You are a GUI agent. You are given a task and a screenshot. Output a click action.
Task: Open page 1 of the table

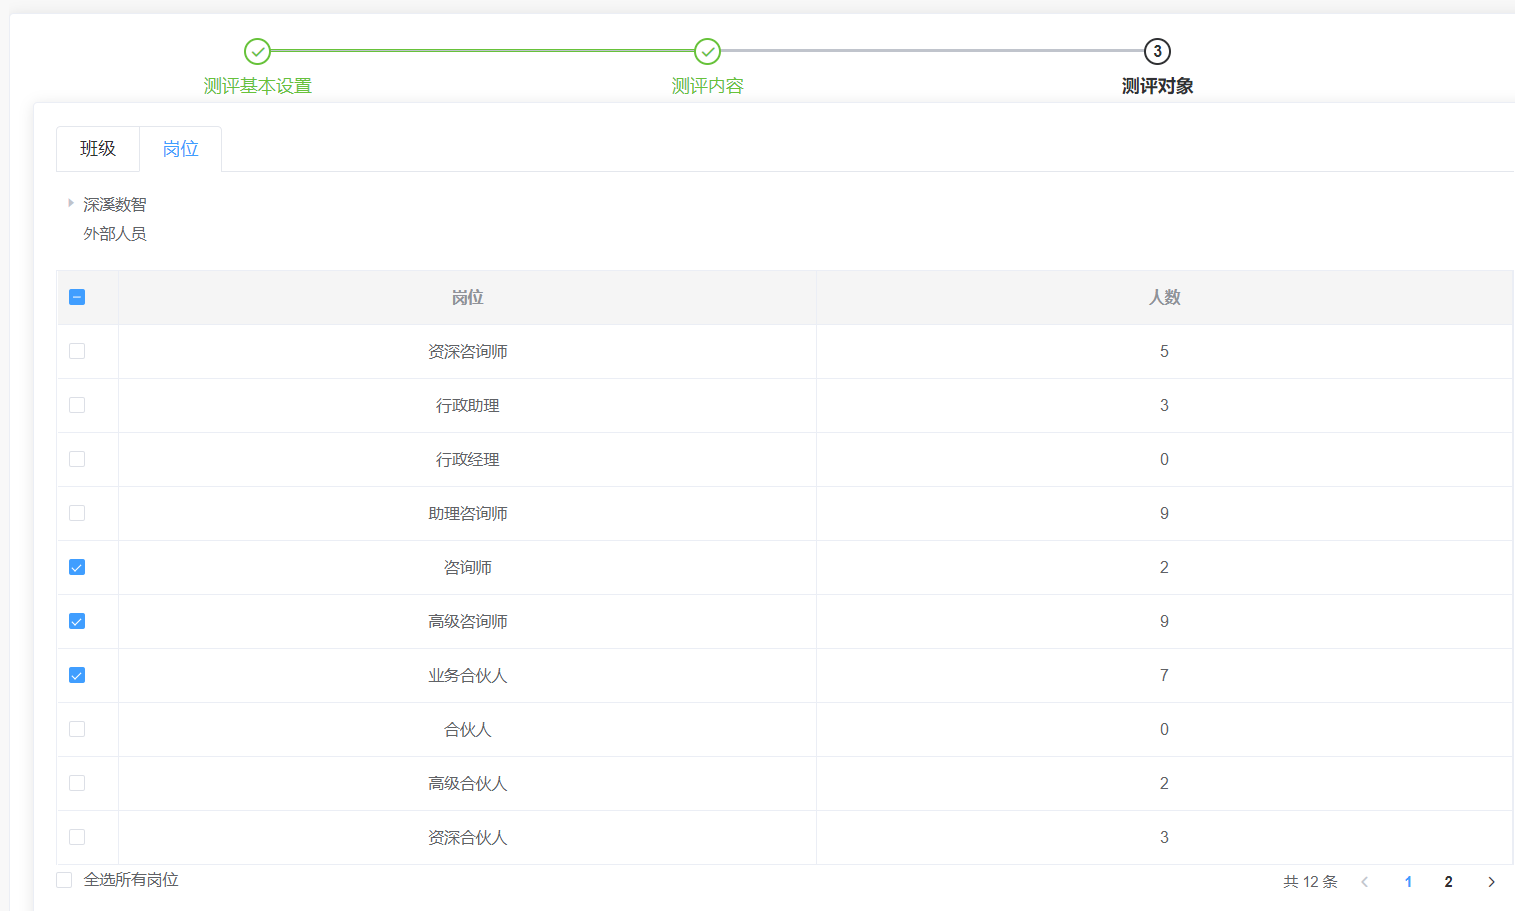click(1408, 882)
